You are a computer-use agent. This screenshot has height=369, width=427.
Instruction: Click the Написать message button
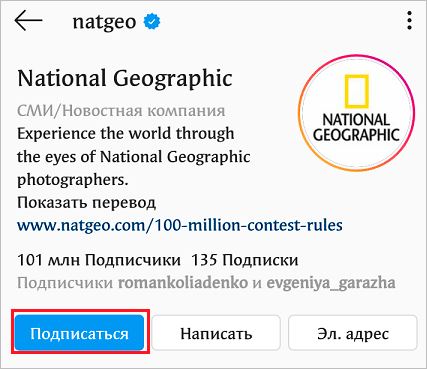tap(216, 333)
